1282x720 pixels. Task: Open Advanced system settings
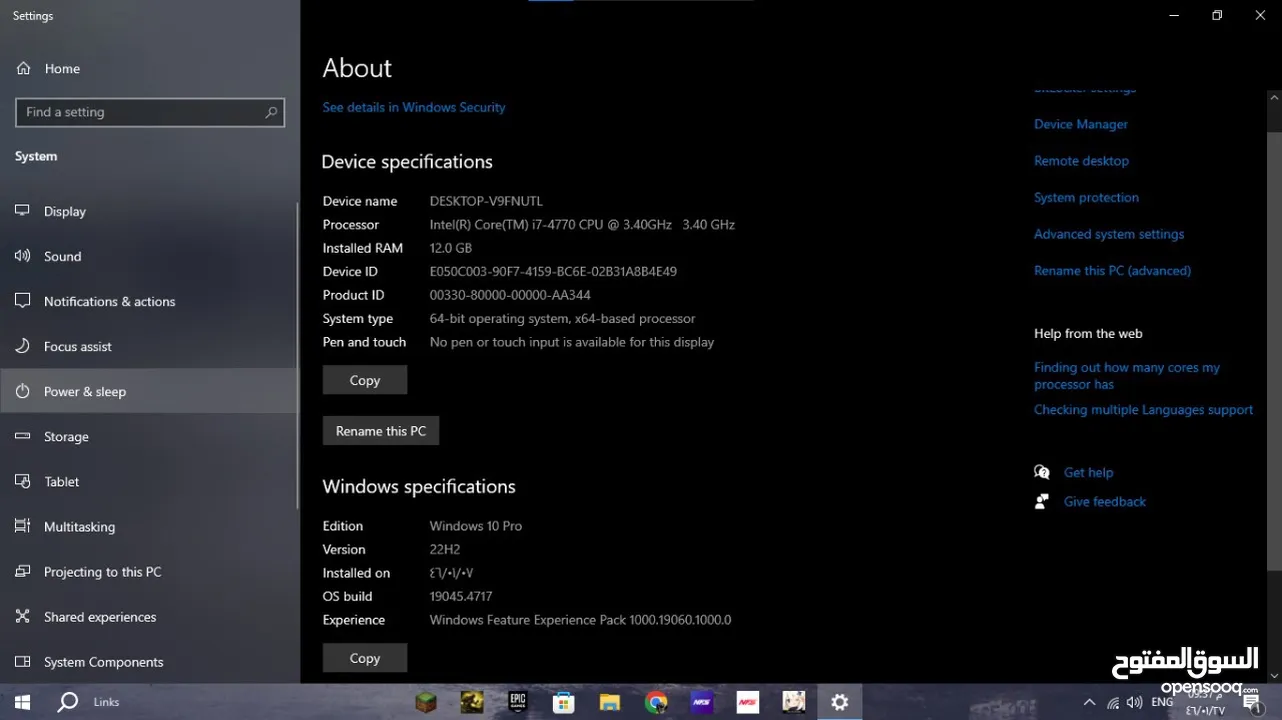[1109, 234]
